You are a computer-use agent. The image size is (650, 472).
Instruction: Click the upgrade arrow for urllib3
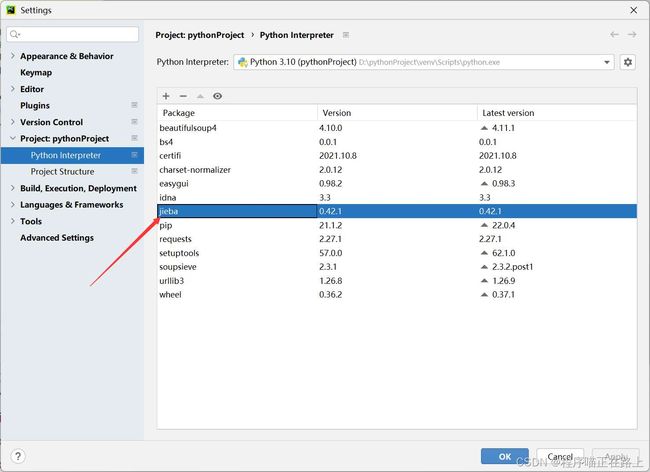tap(484, 281)
